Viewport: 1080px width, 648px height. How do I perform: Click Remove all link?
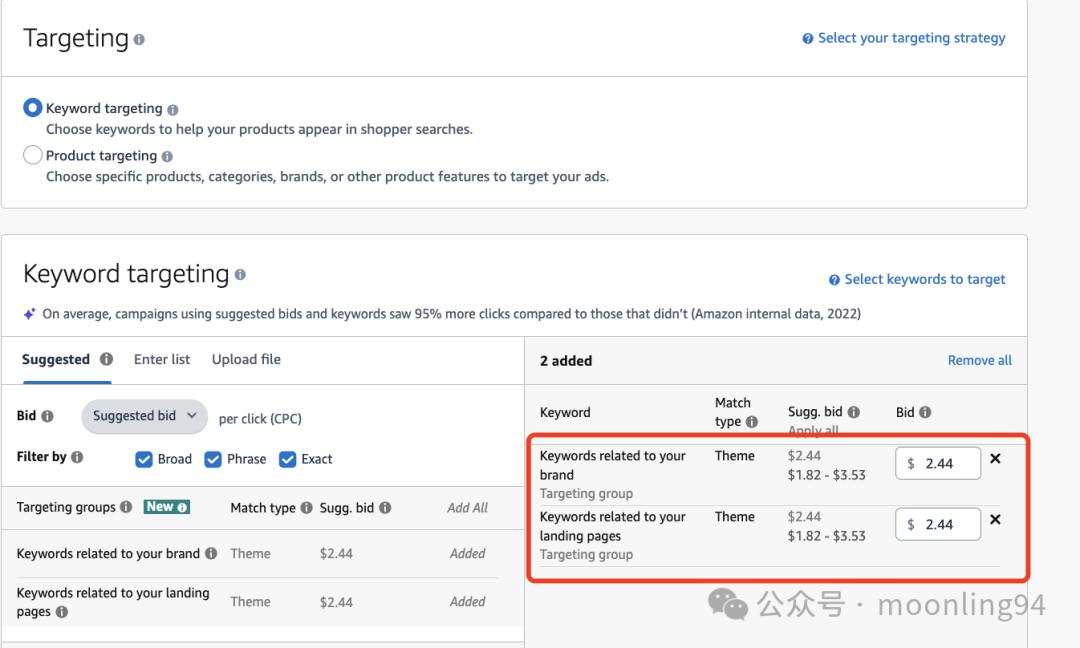(979, 360)
